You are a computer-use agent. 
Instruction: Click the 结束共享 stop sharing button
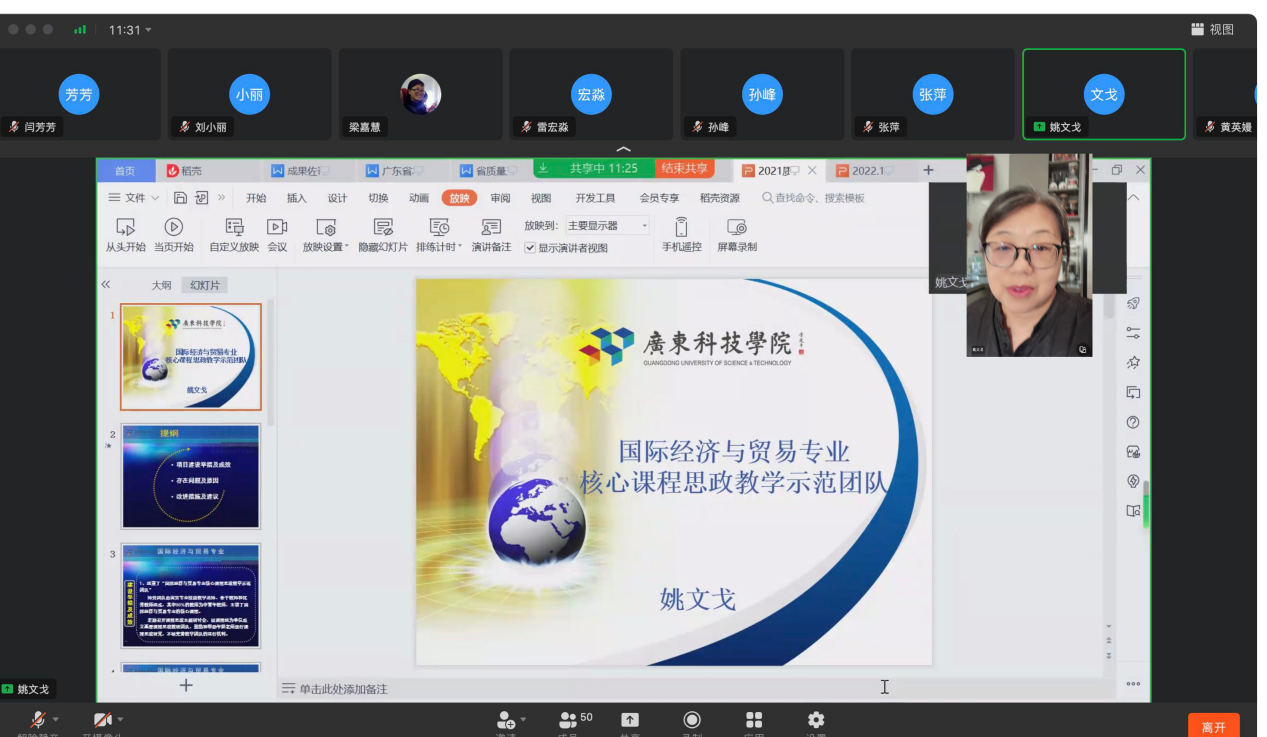(685, 169)
